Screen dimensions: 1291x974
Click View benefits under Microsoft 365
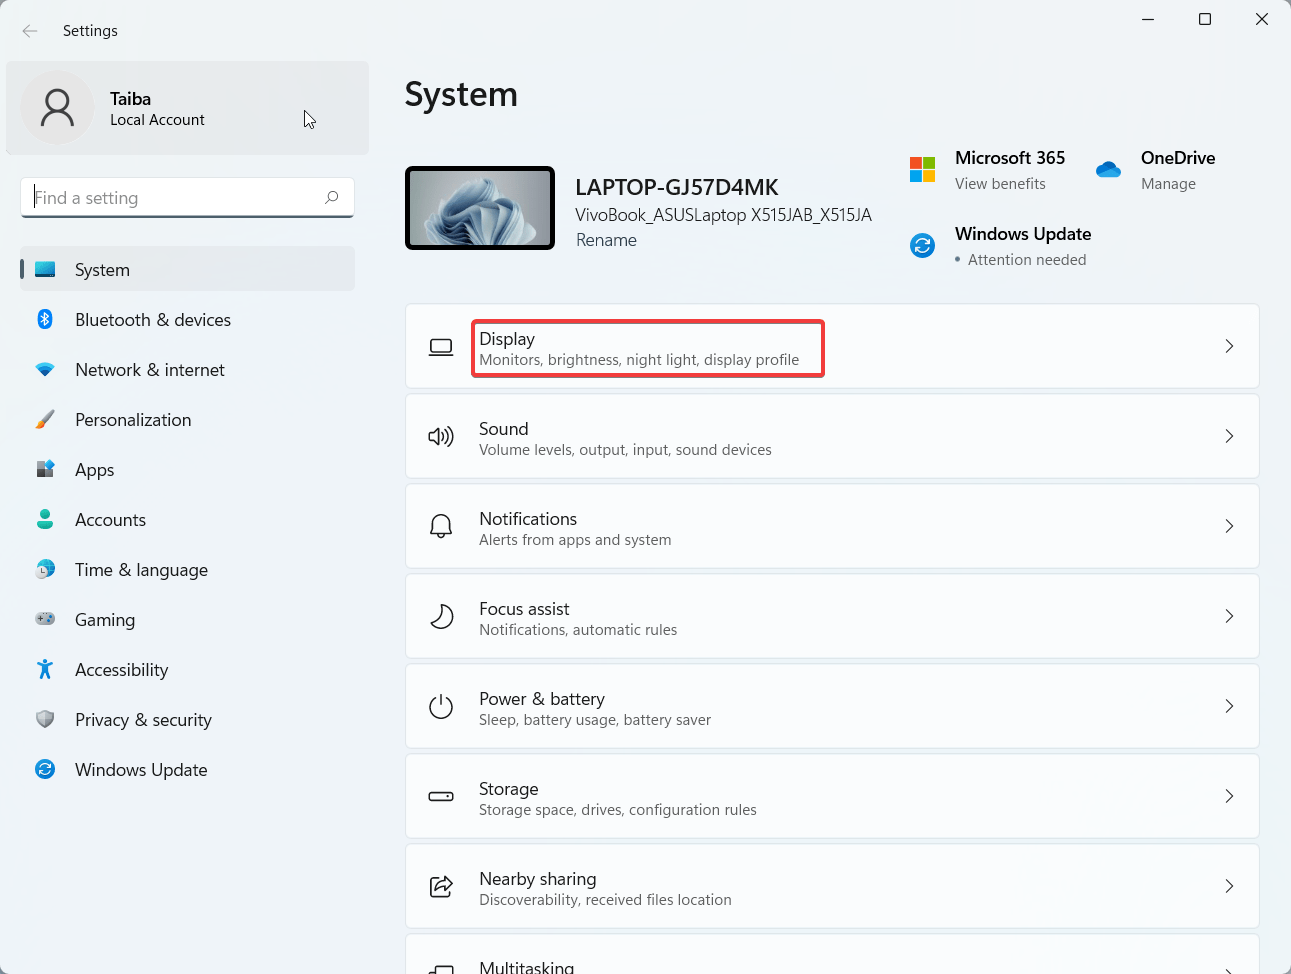[1000, 184]
